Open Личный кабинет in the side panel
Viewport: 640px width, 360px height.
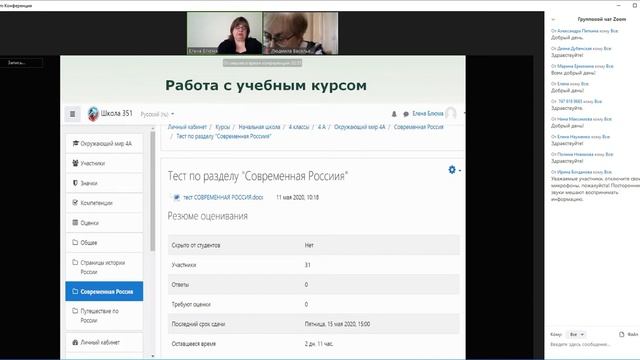click(x=104, y=342)
